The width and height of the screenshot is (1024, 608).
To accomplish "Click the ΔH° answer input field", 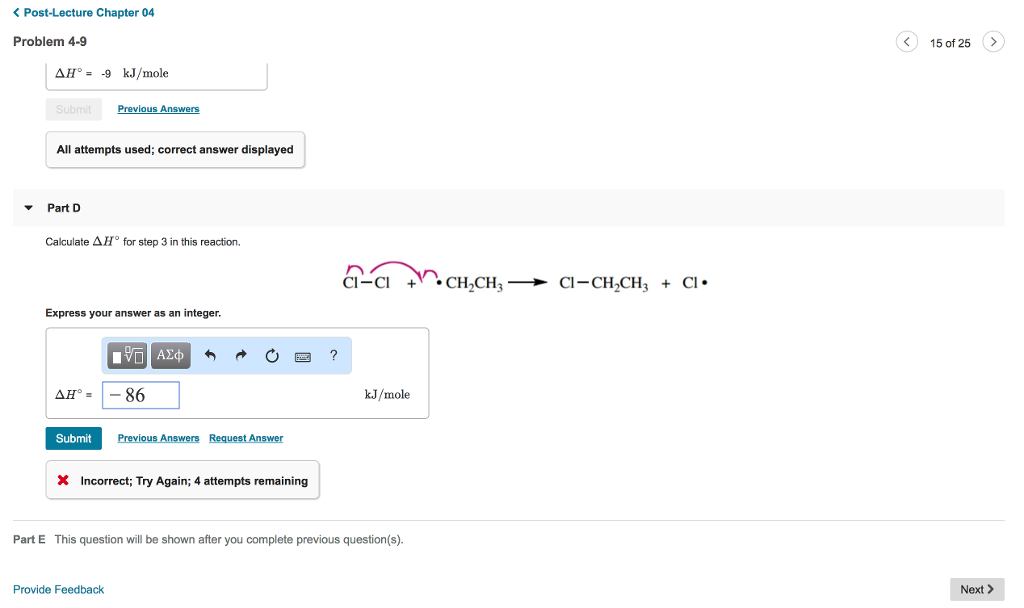I will pos(141,395).
